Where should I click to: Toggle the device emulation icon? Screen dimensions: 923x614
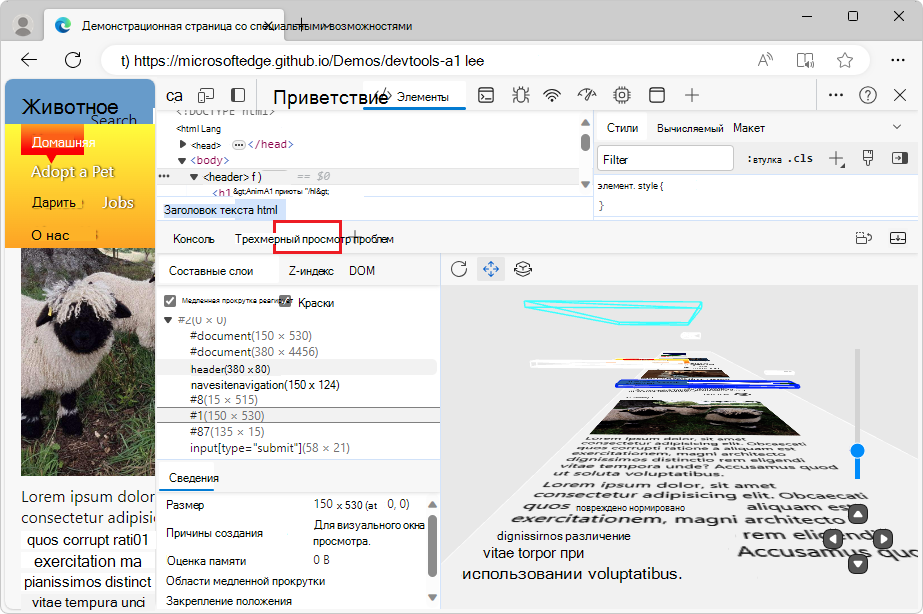tap(205, 95)
